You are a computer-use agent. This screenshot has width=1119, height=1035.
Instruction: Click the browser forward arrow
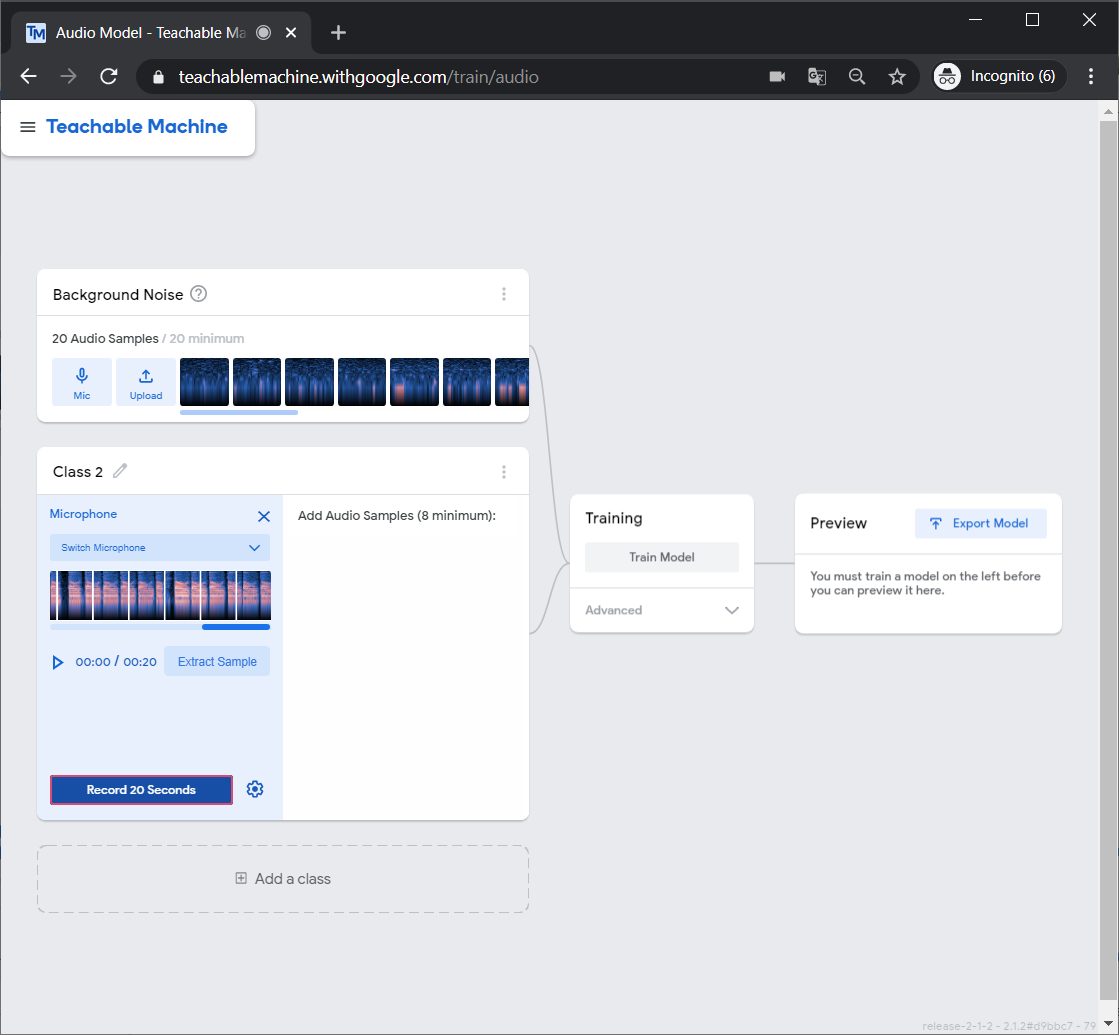(69, 76)
